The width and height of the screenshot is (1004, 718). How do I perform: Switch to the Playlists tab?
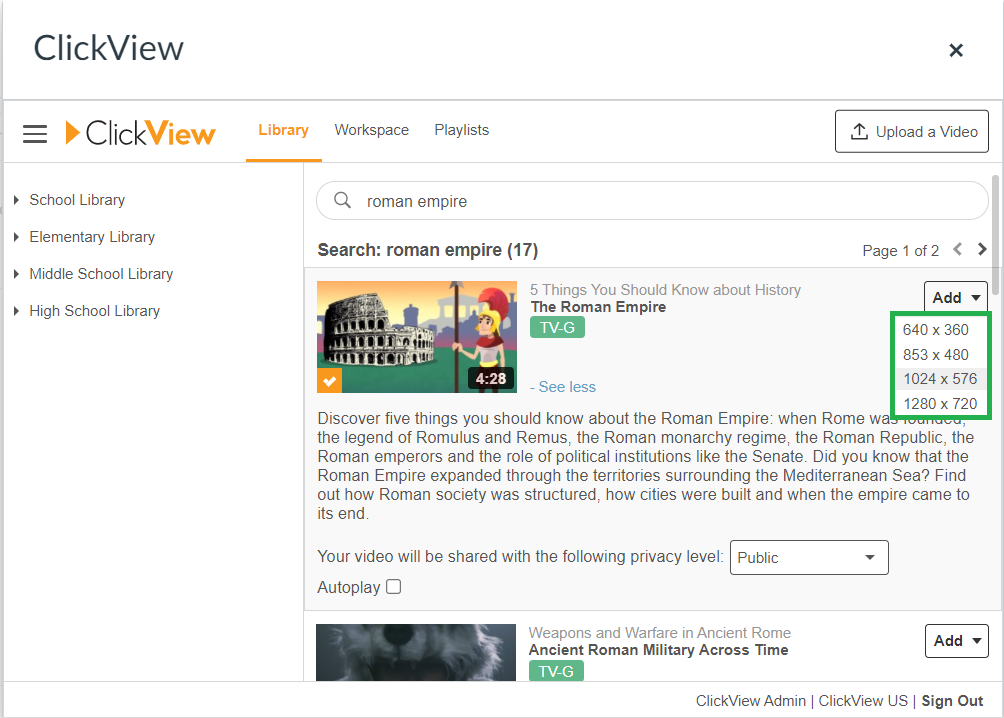click(x=462, y=130)
